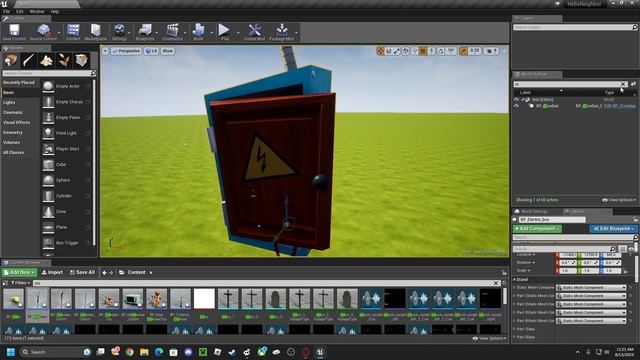Open the Lit view mode dropdown
640x360 pixels.
tap(151, 51)
